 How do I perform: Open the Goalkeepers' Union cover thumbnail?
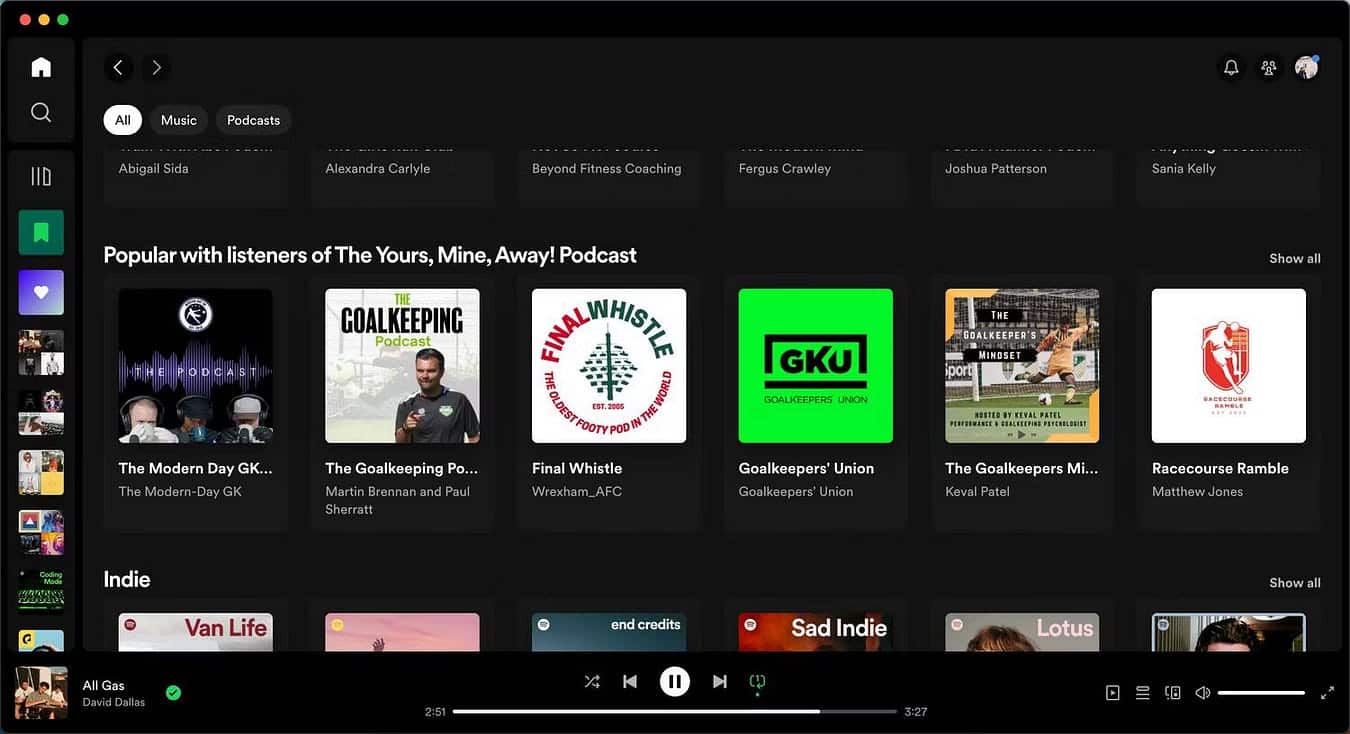tap(815, 366)
